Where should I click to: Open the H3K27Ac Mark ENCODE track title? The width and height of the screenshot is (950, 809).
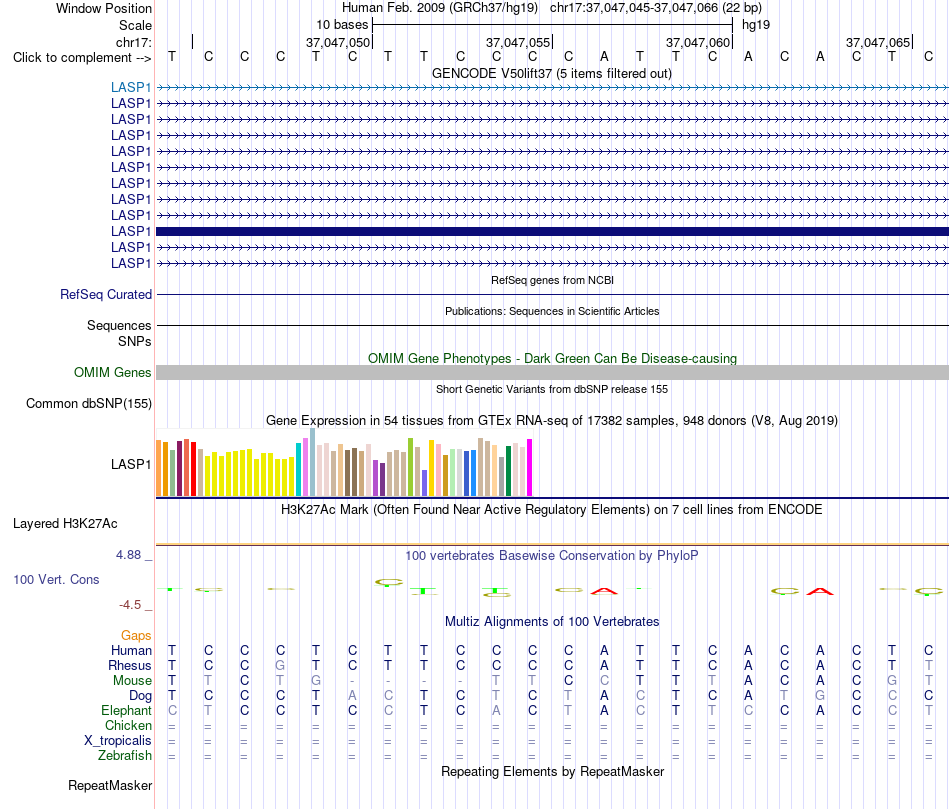point(552,510)
